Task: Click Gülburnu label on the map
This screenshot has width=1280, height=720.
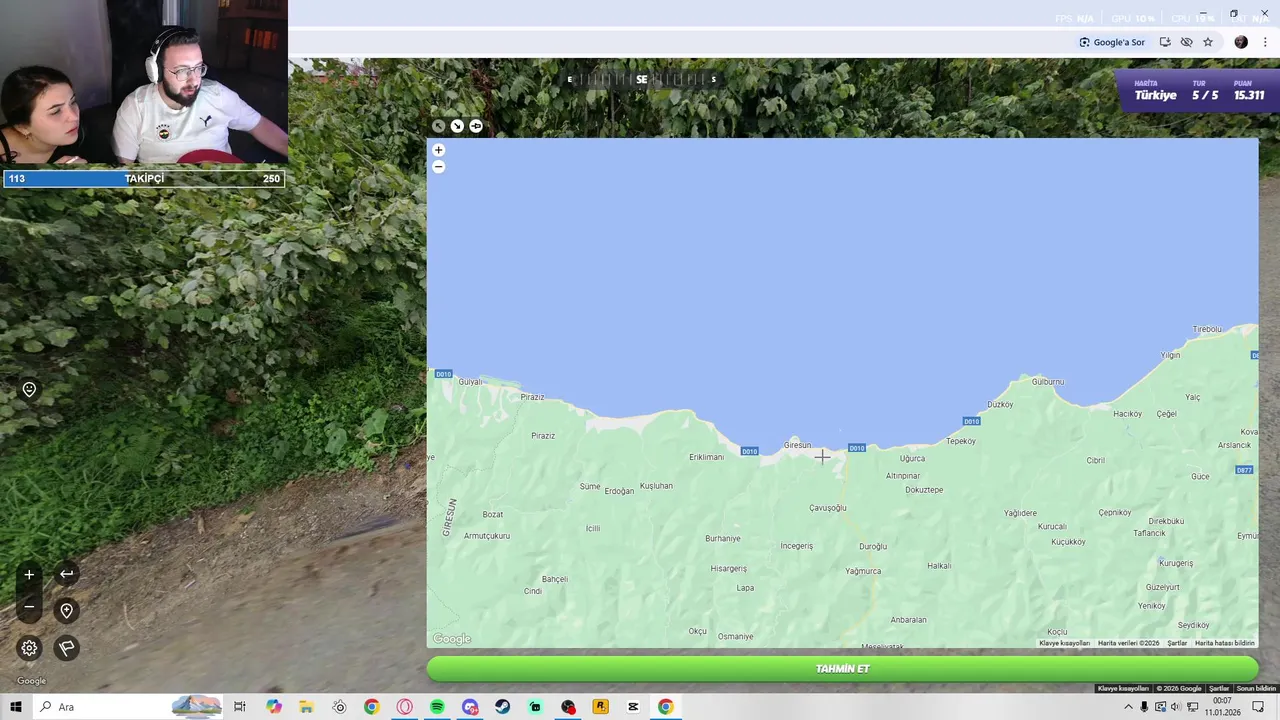Action: (1048, 381)
